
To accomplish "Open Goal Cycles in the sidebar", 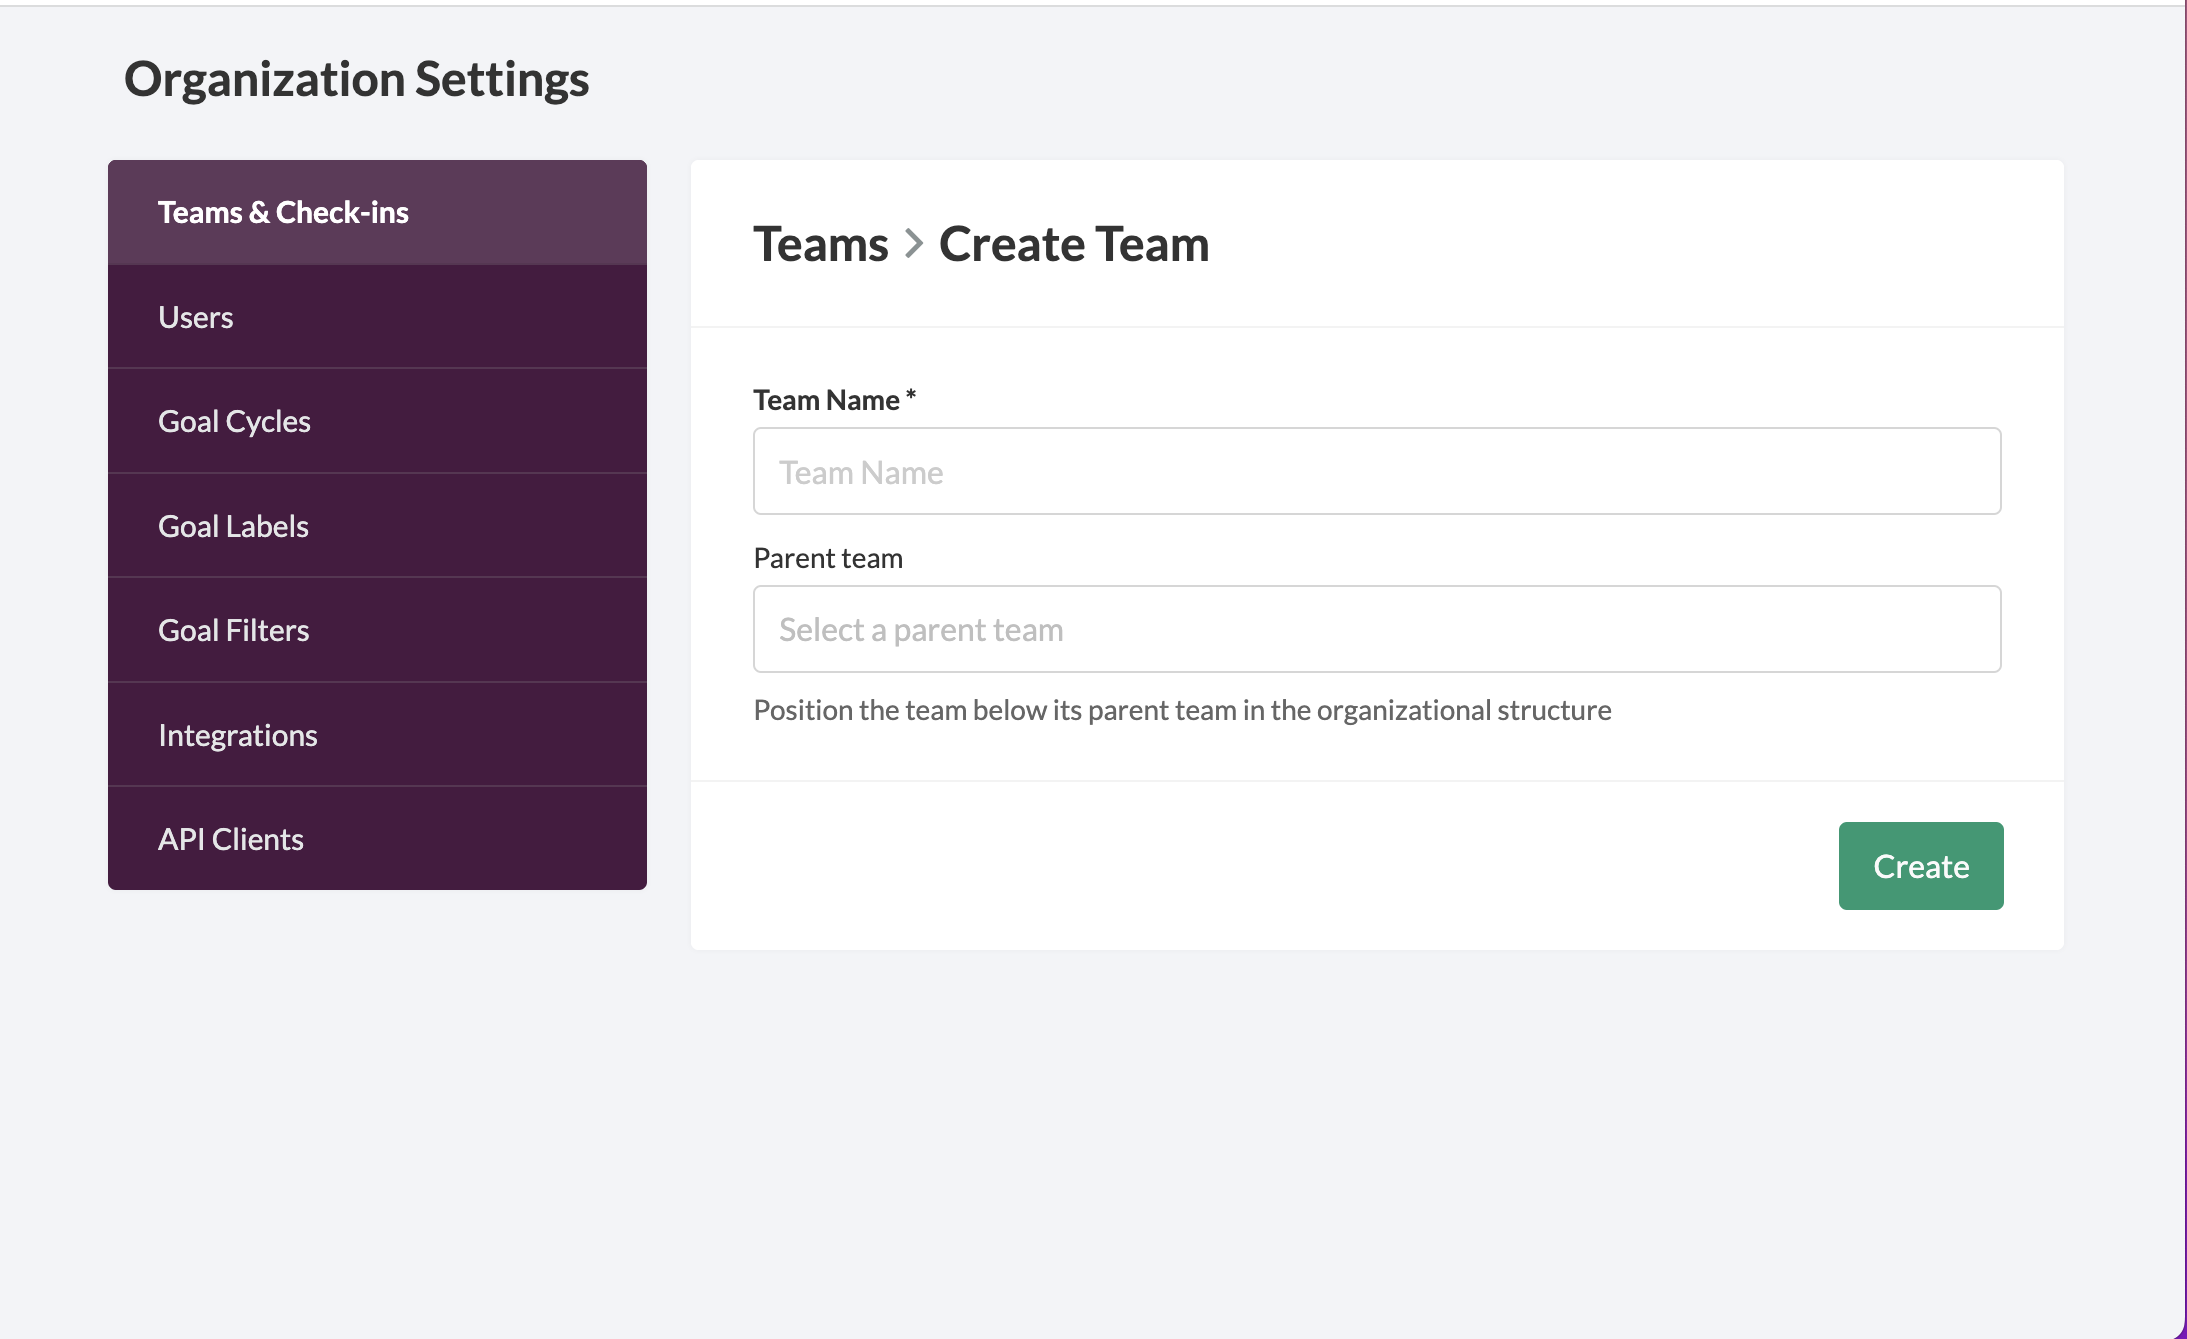I will [377, 421].
